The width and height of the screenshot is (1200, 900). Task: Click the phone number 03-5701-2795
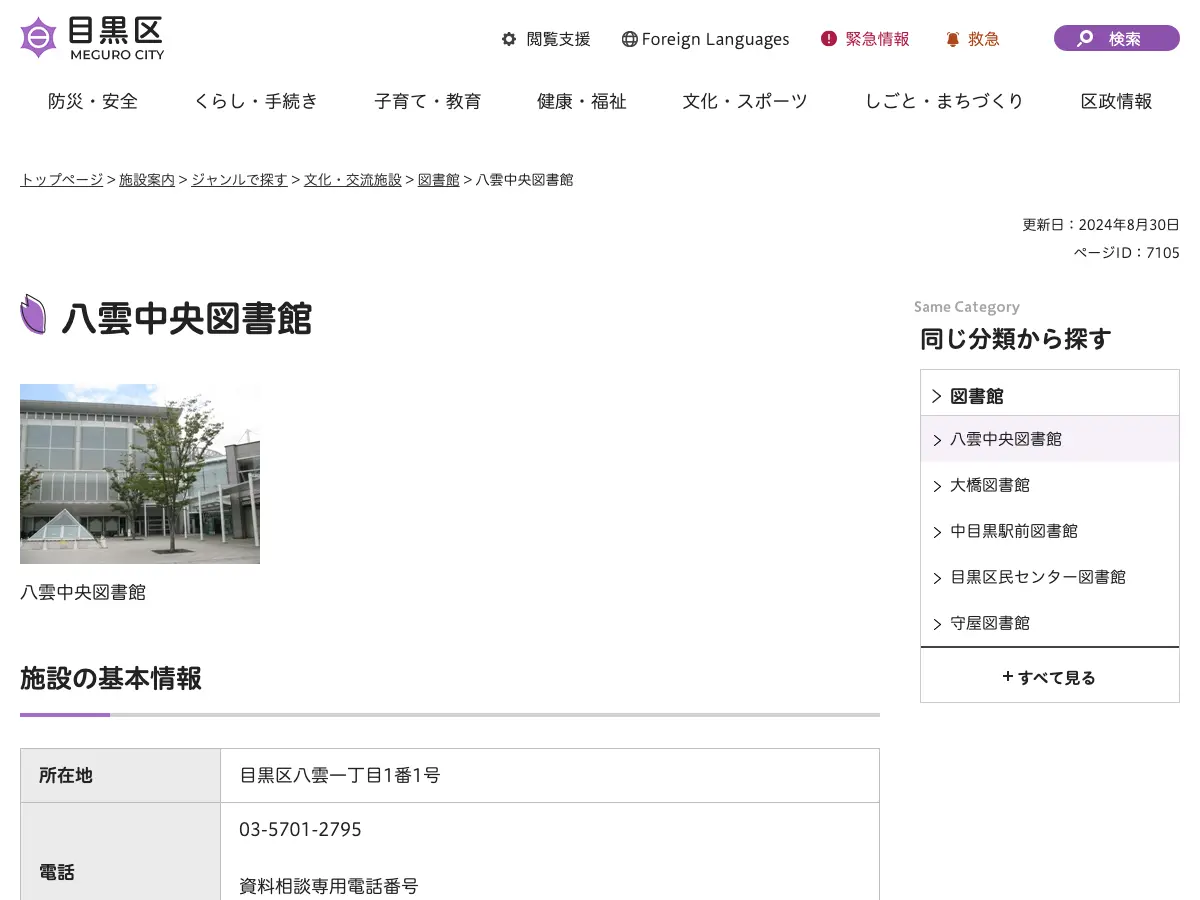[x=300, y=830]
